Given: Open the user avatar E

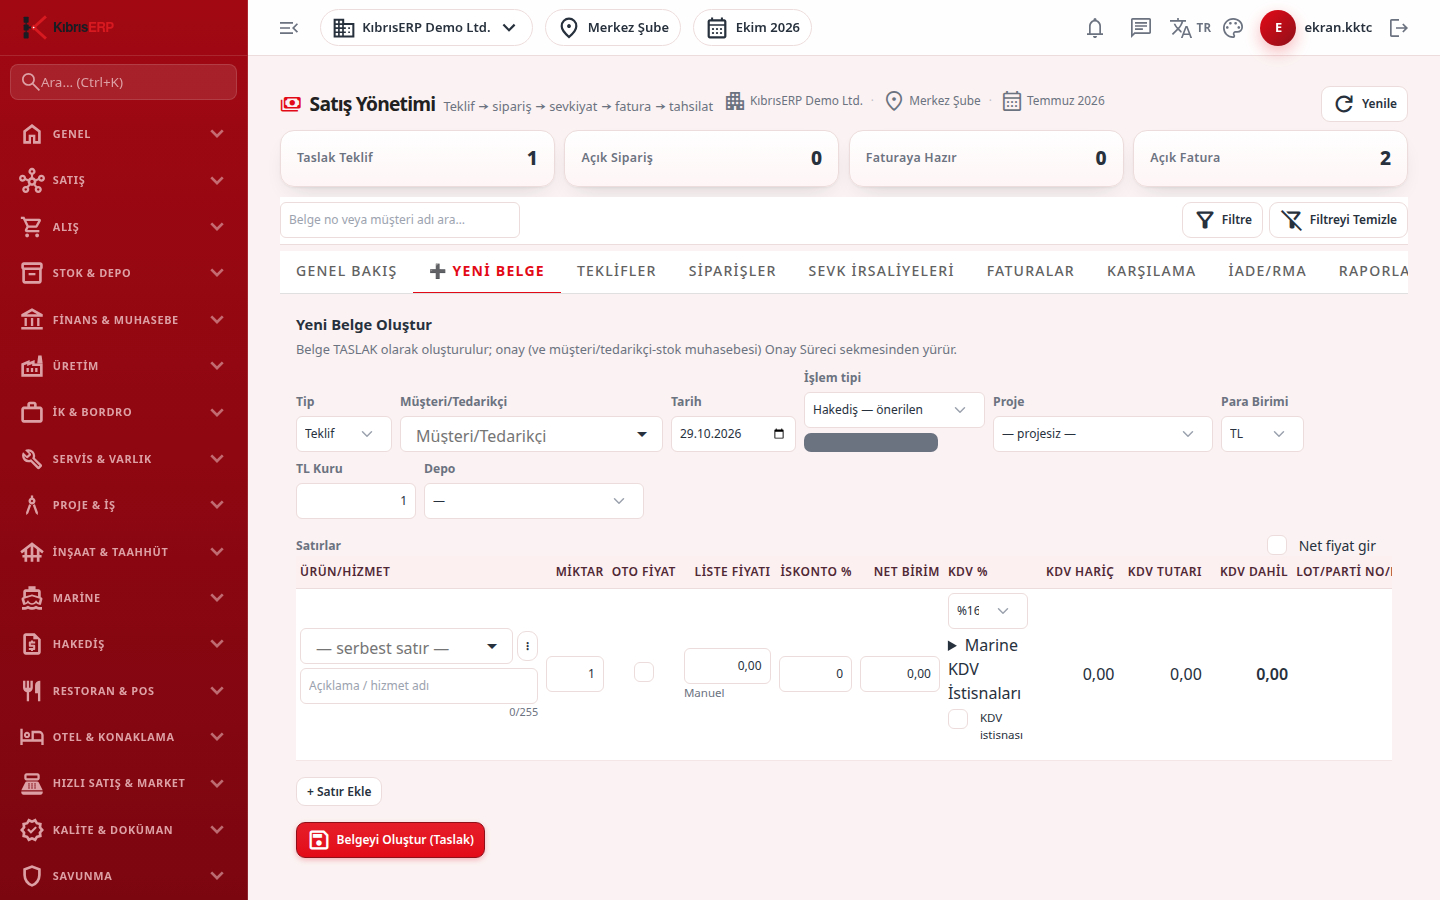Looking at the screenshot, I should click(x=1278, y=28).
